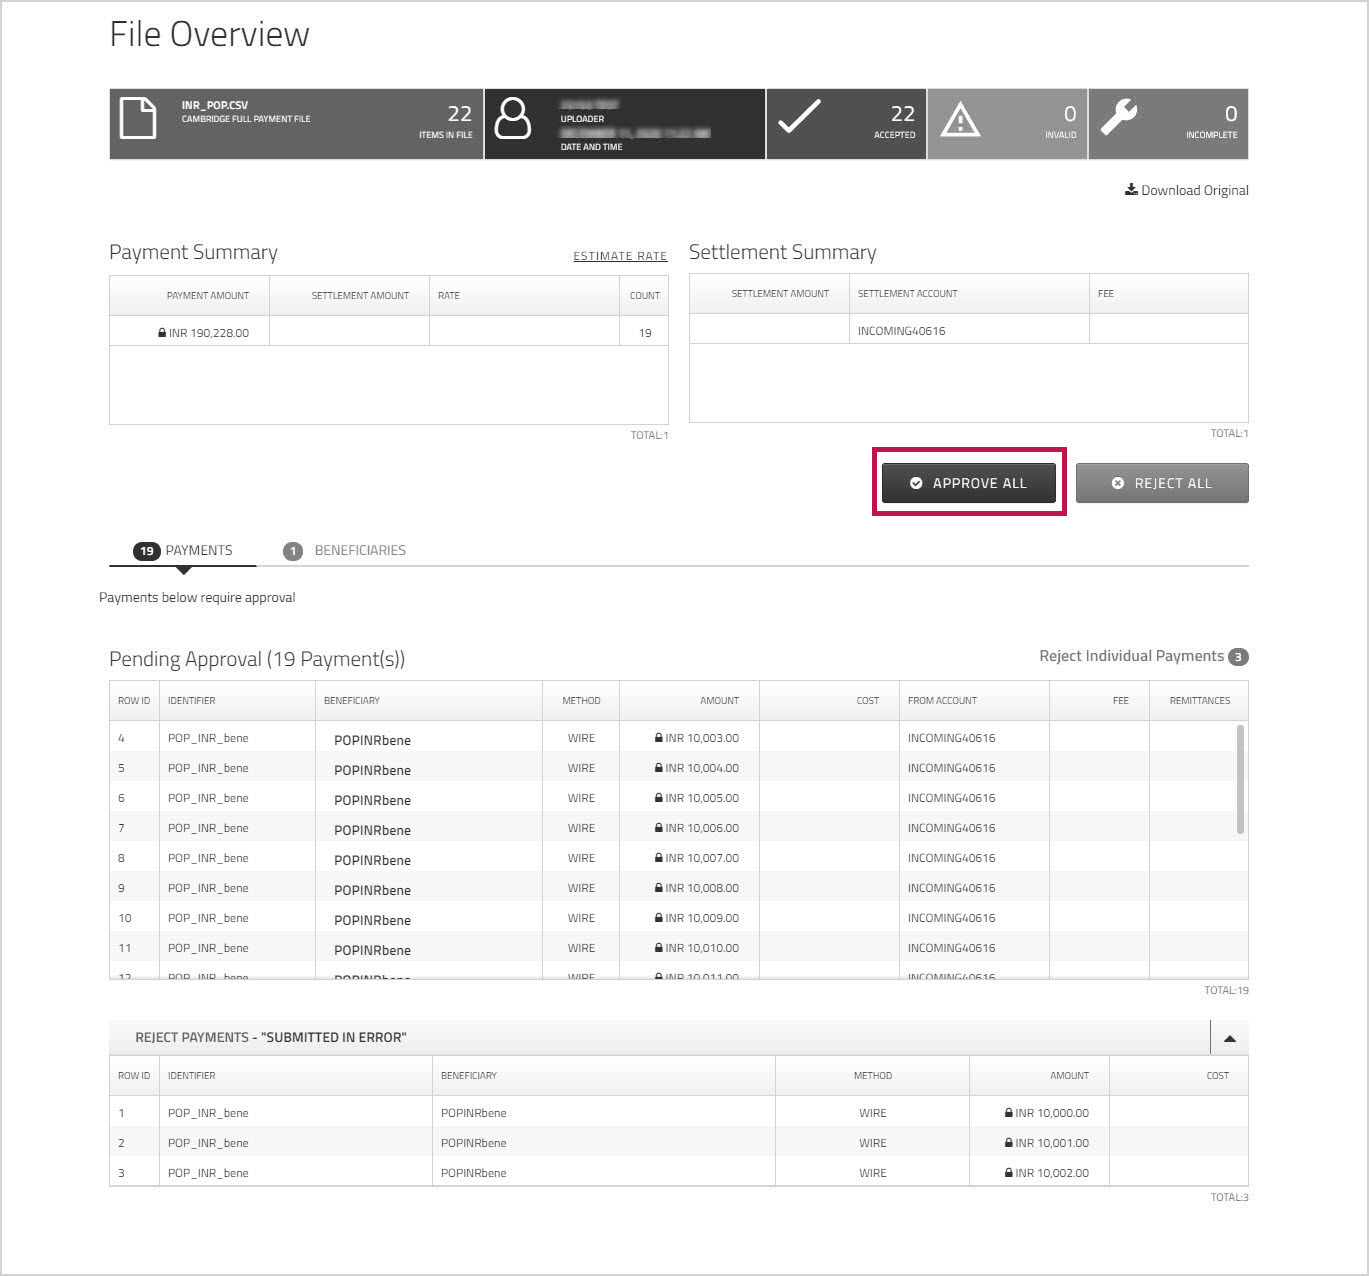1369x1276 pixels.
Task: Click the 1 count badge on Beneficiaries tab
Action: coord(293,551)
